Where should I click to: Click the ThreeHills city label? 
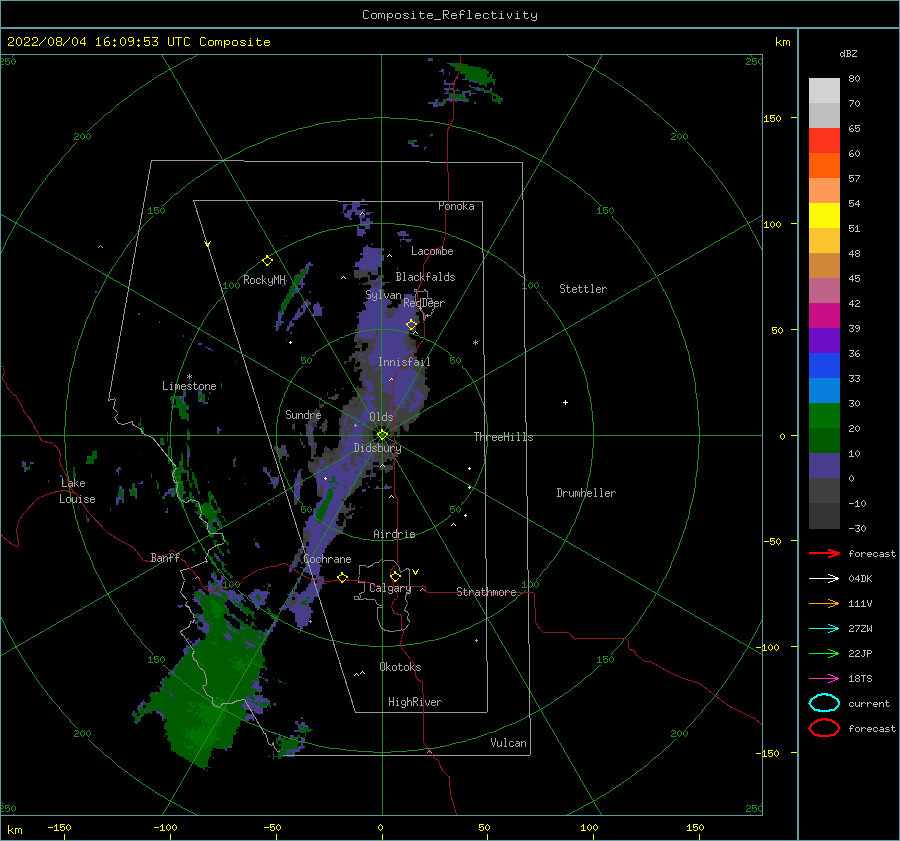(x=503, y=437)
